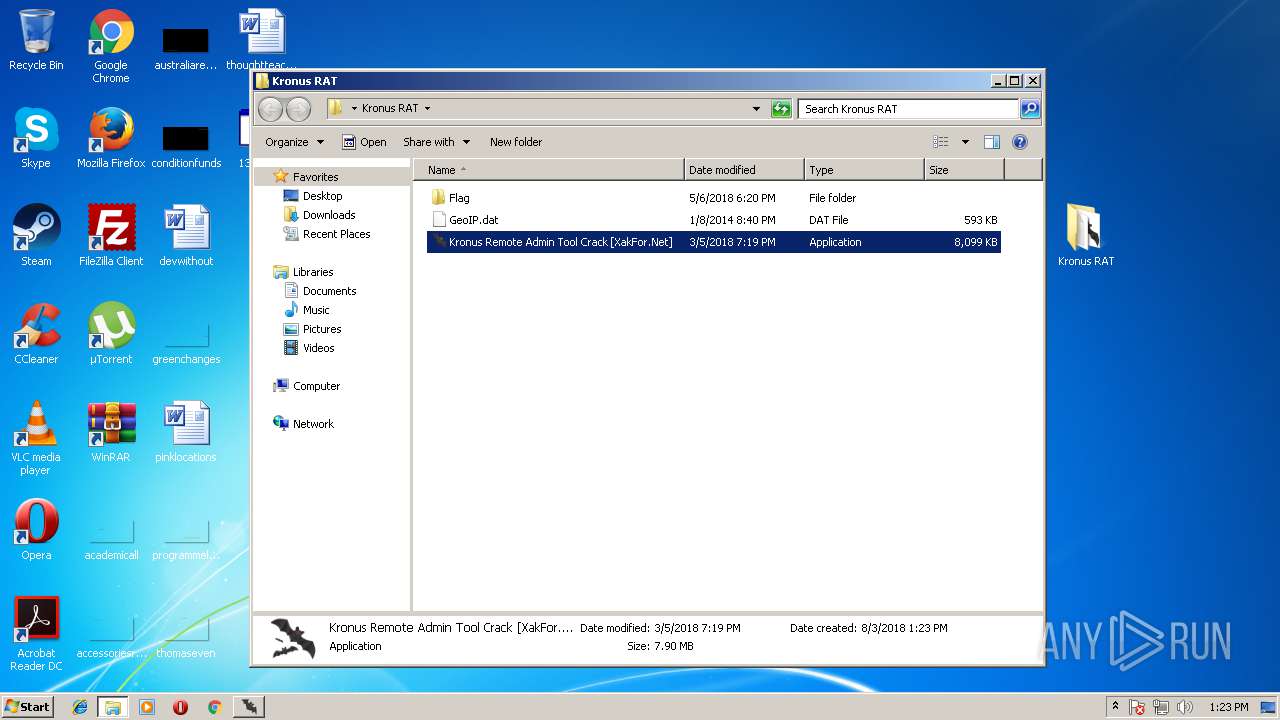Viewport: 1280px width, 720px height.
Task: Launch Google Chrome from the desktop
Action: click(111, 46)
